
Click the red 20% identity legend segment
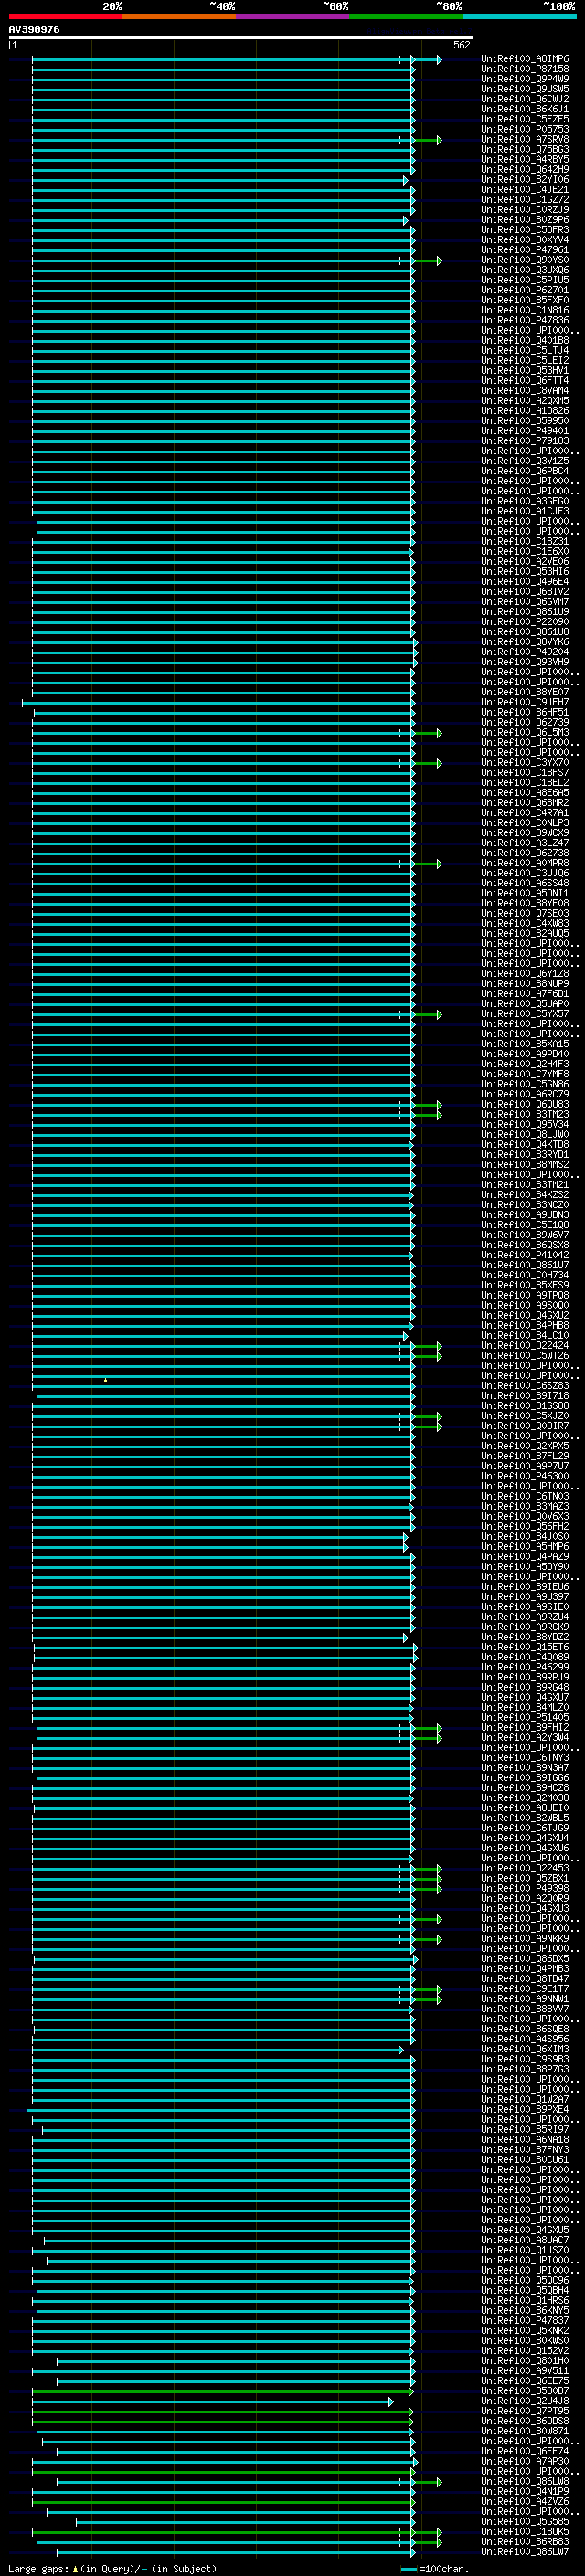coord(65,16)
